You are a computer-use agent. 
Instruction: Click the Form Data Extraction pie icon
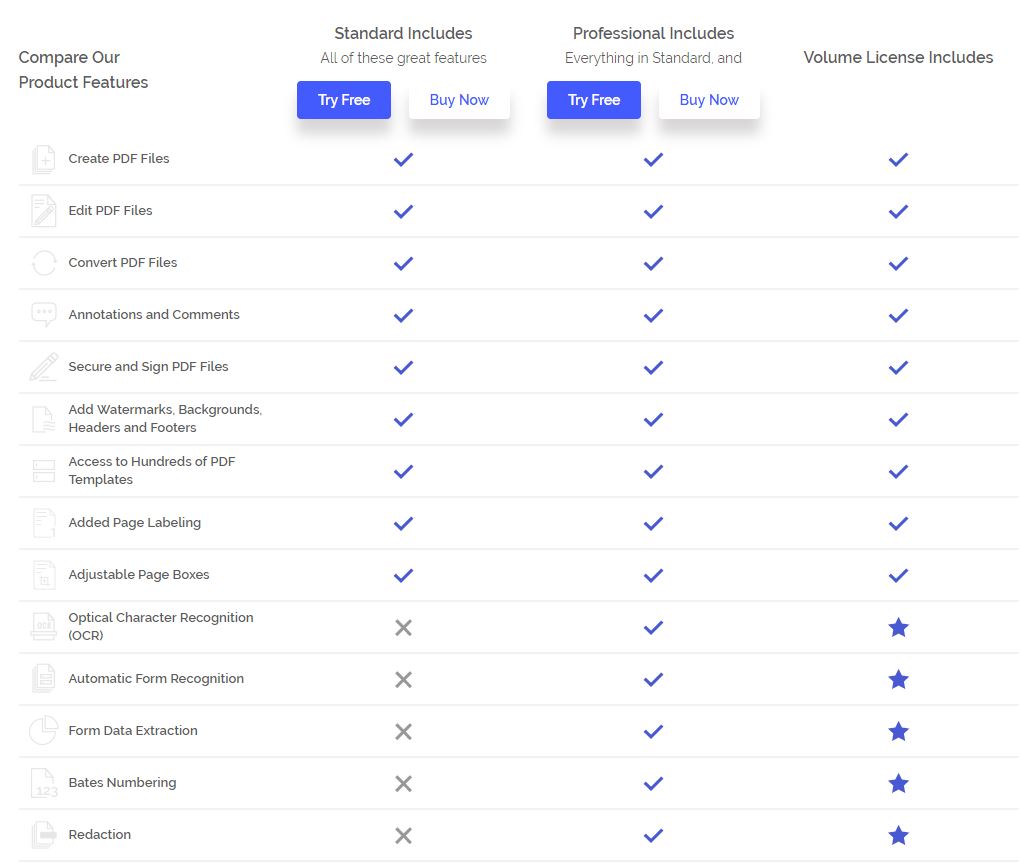pos(43,731)
